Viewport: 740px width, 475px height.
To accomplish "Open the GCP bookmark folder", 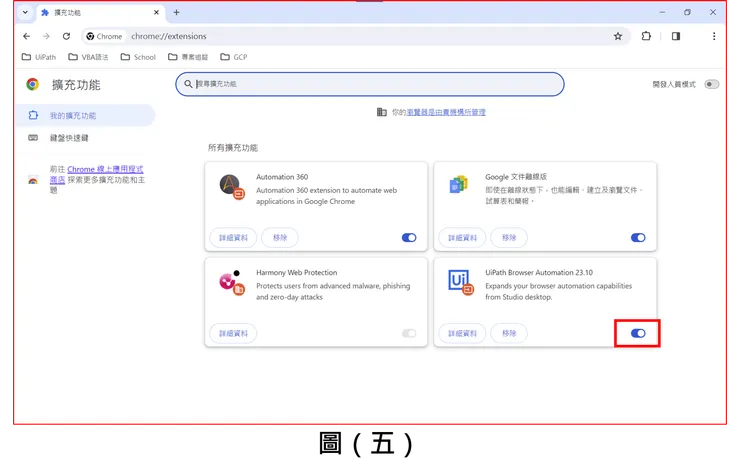I will point(234,57).
